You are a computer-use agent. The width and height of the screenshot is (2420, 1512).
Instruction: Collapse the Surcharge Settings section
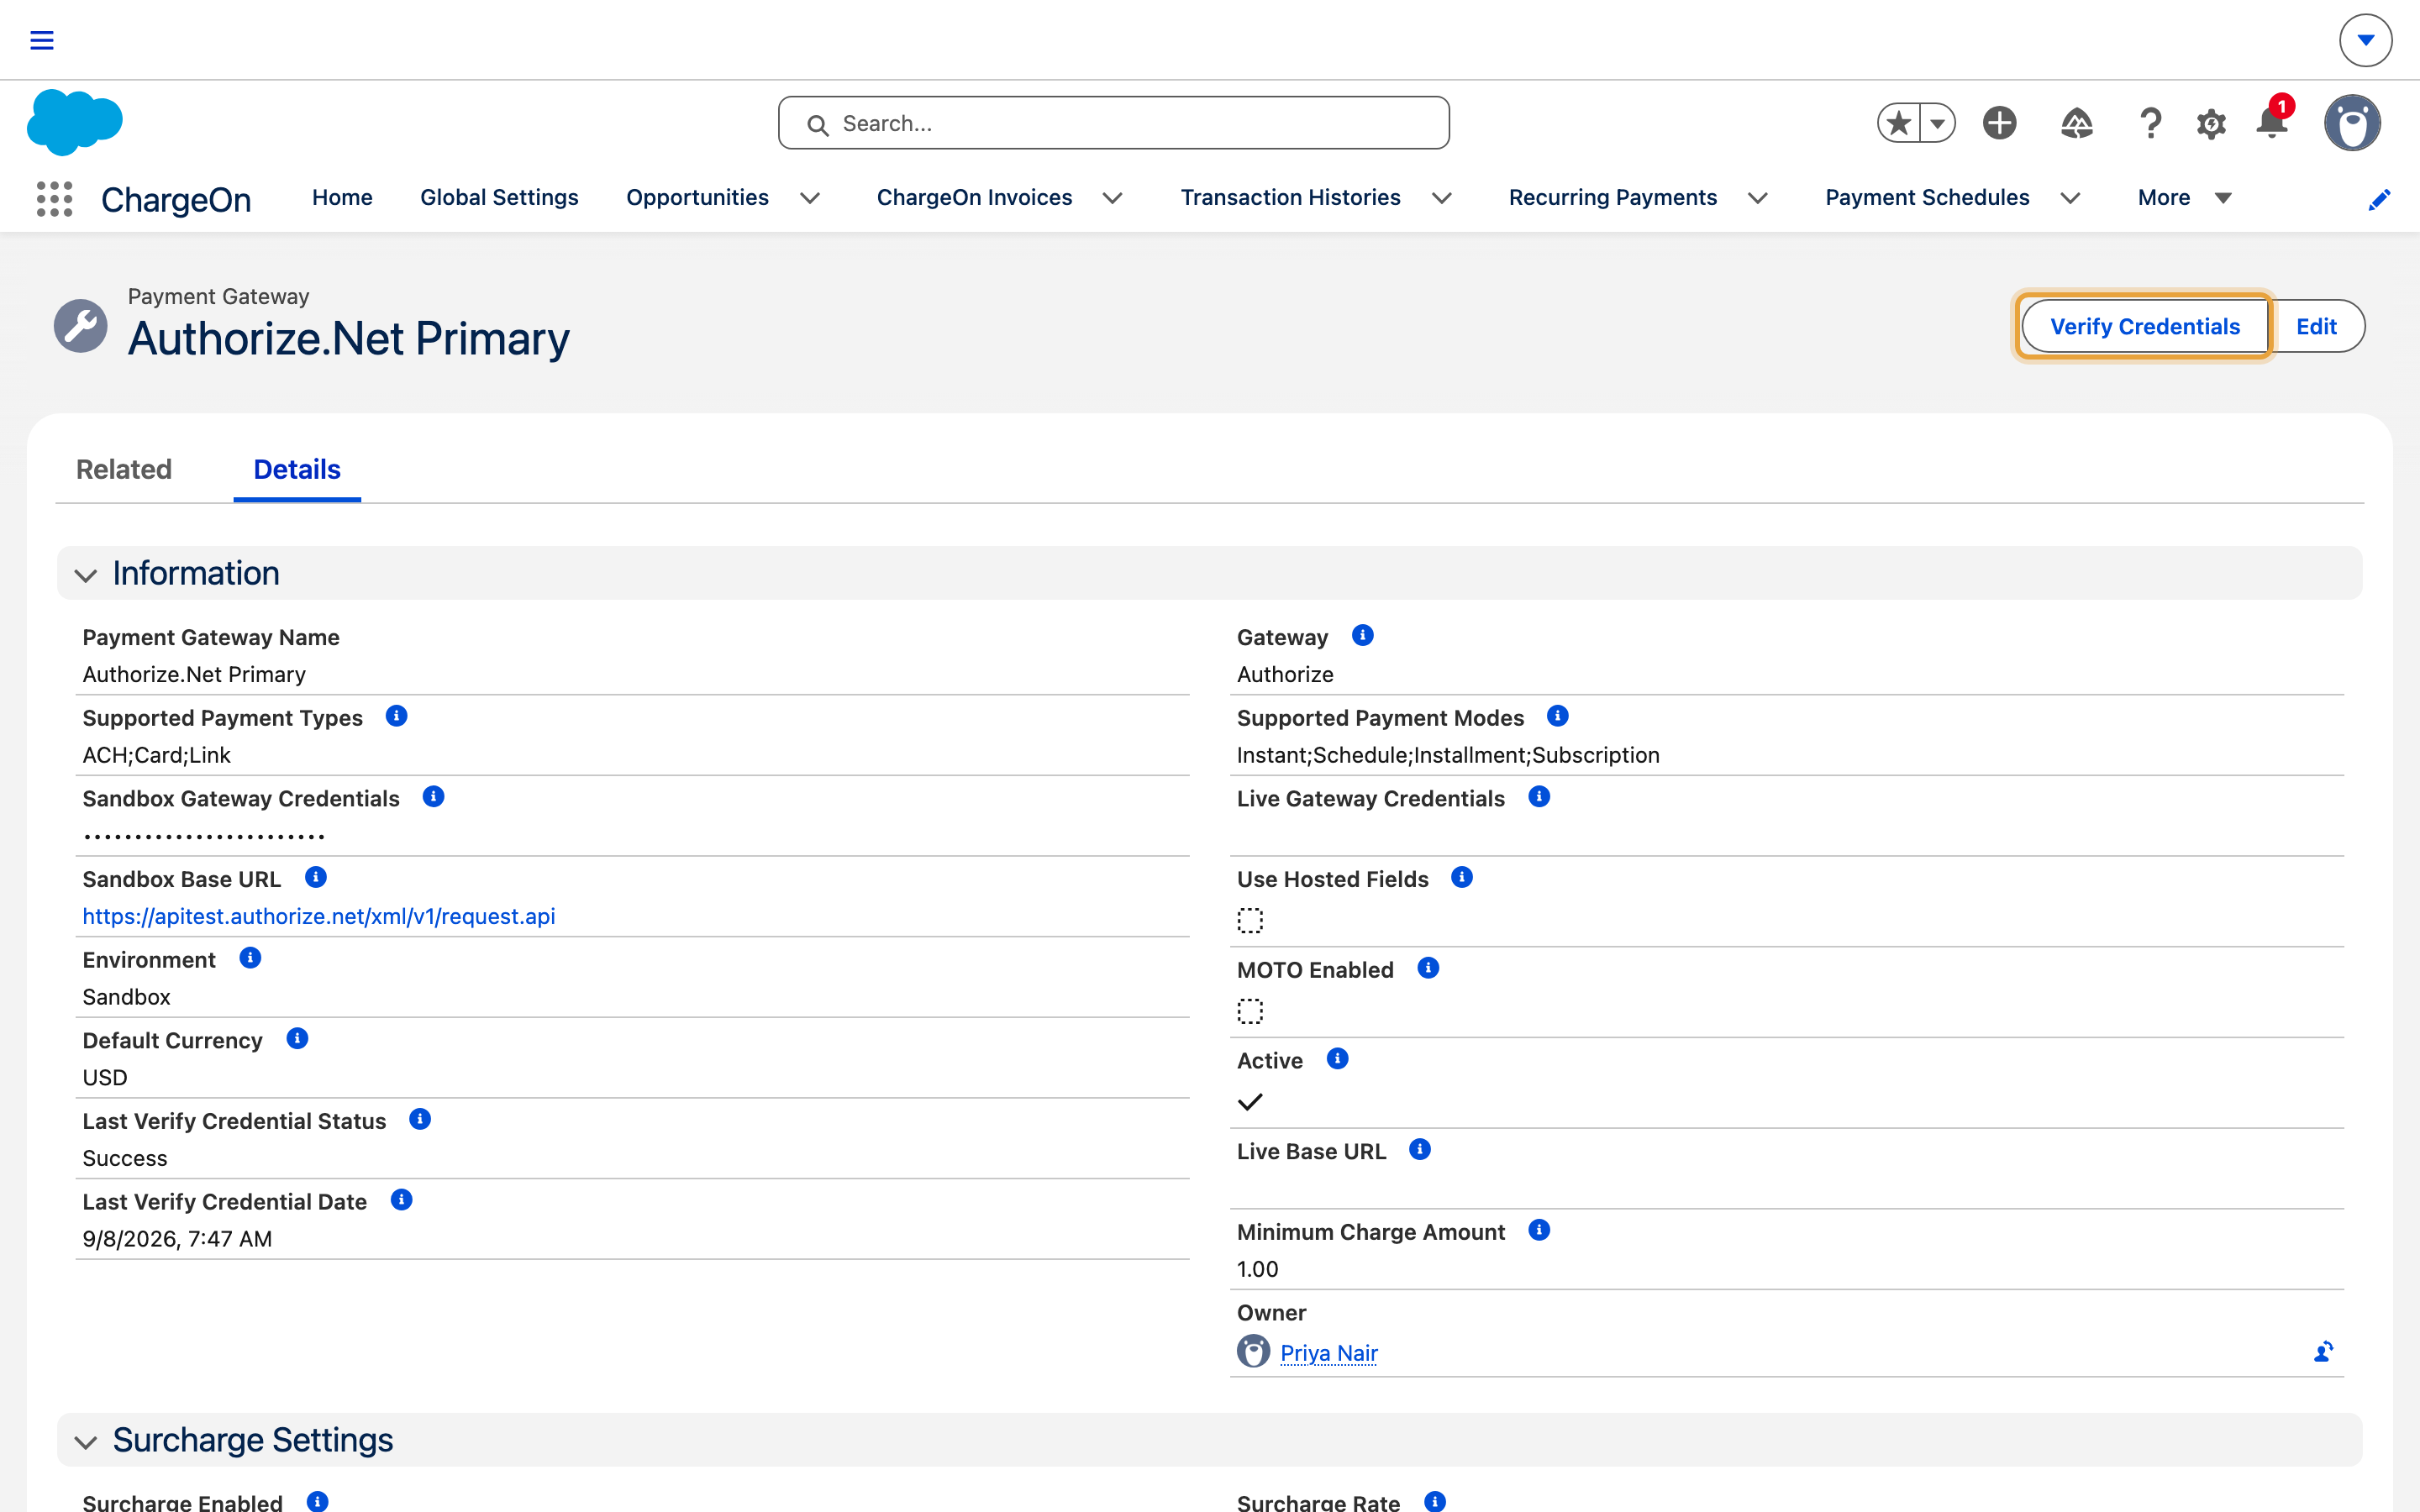[x=86, y=1442]
